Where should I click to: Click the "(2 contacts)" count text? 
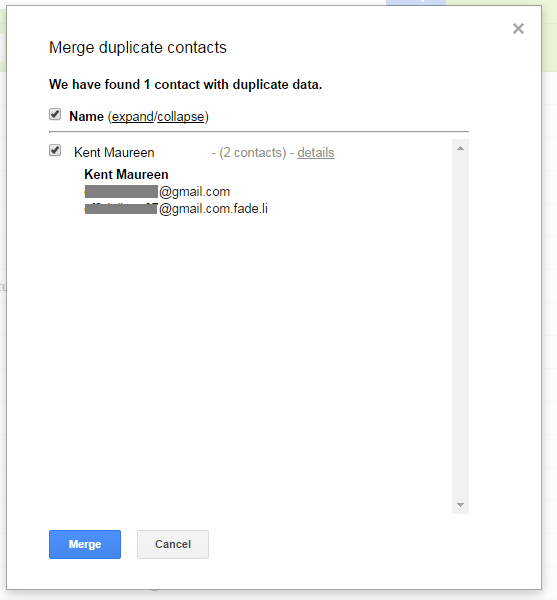pos(252,152)
